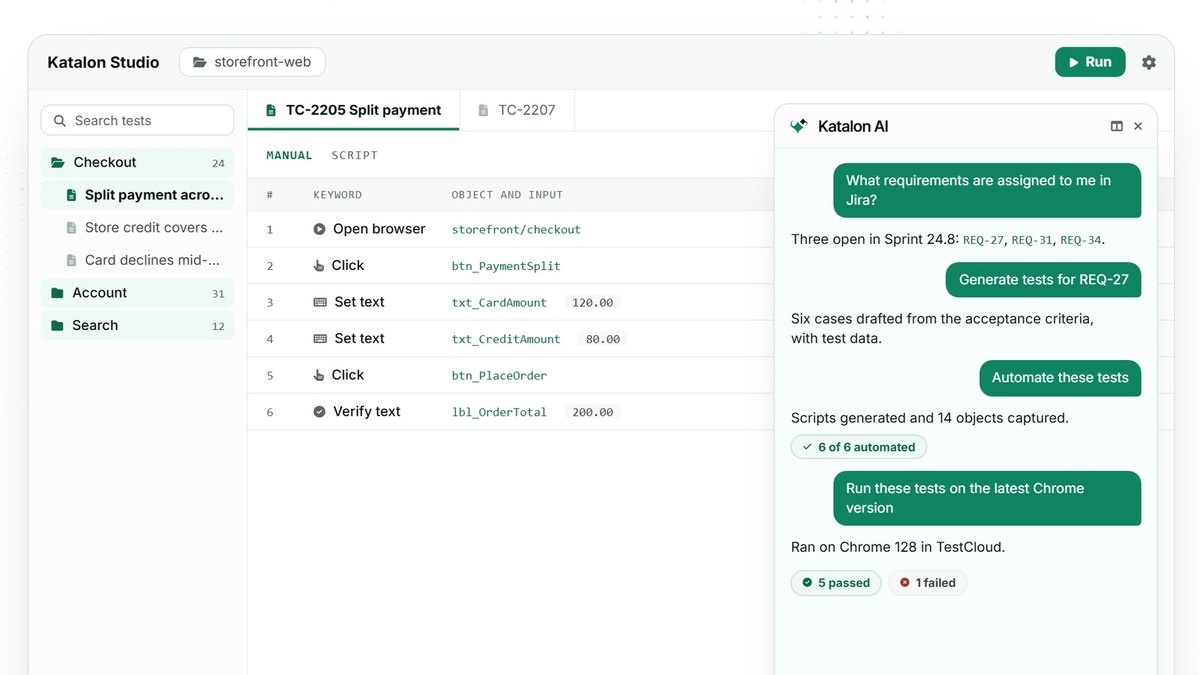Click the checkmark icon beside Verify text
This screenshot has height=675, width=1200.
tap(319, 411)
